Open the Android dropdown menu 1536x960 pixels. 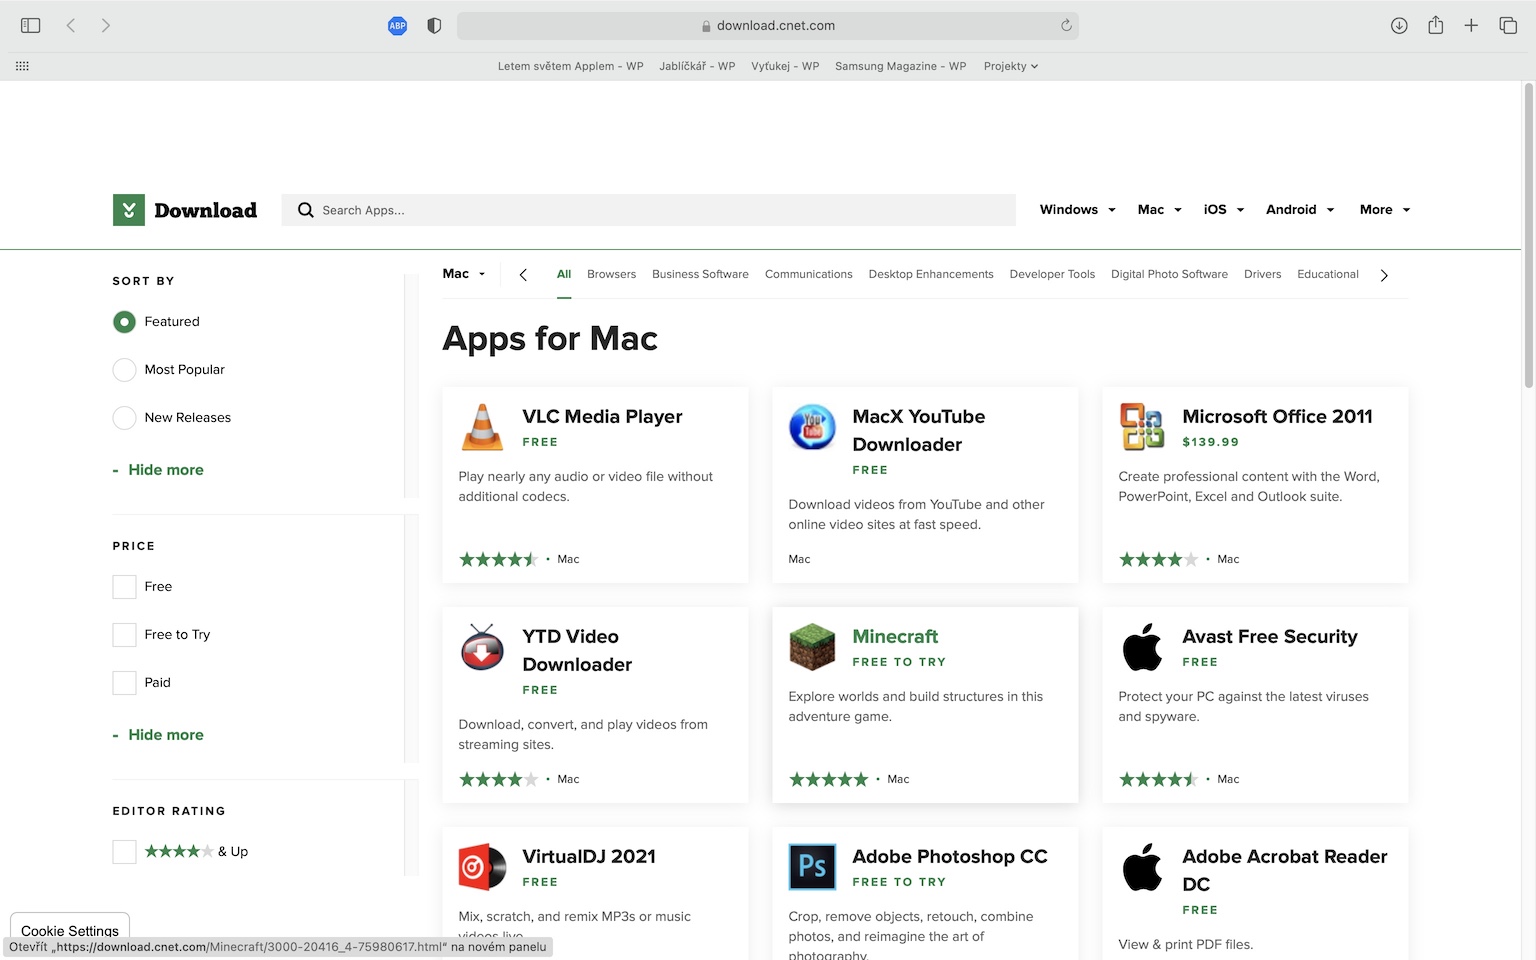[1300, 210]
